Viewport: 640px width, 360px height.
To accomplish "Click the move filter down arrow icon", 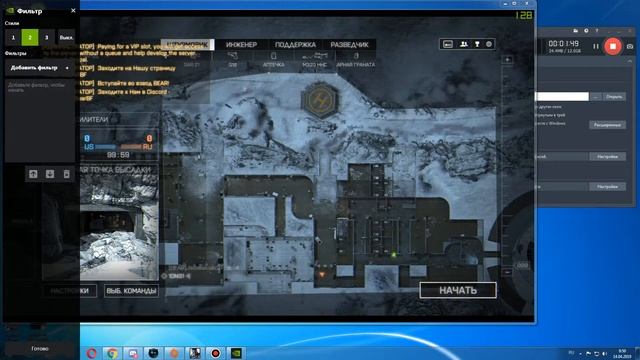I will 50,174.
